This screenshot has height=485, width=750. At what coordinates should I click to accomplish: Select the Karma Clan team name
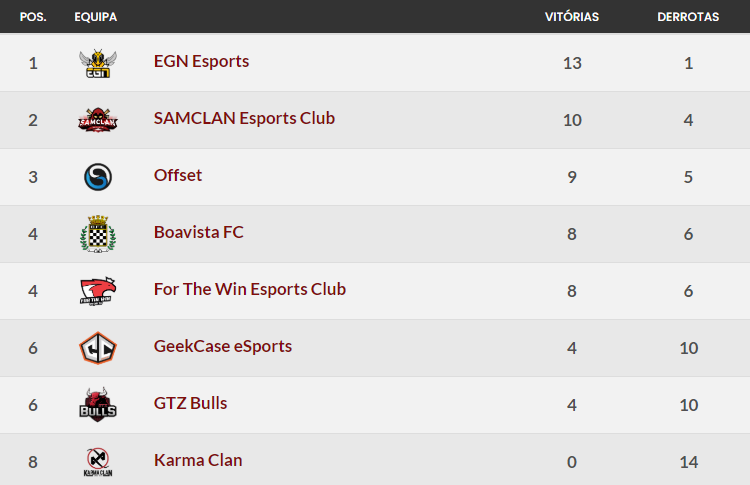pos(198,460)
